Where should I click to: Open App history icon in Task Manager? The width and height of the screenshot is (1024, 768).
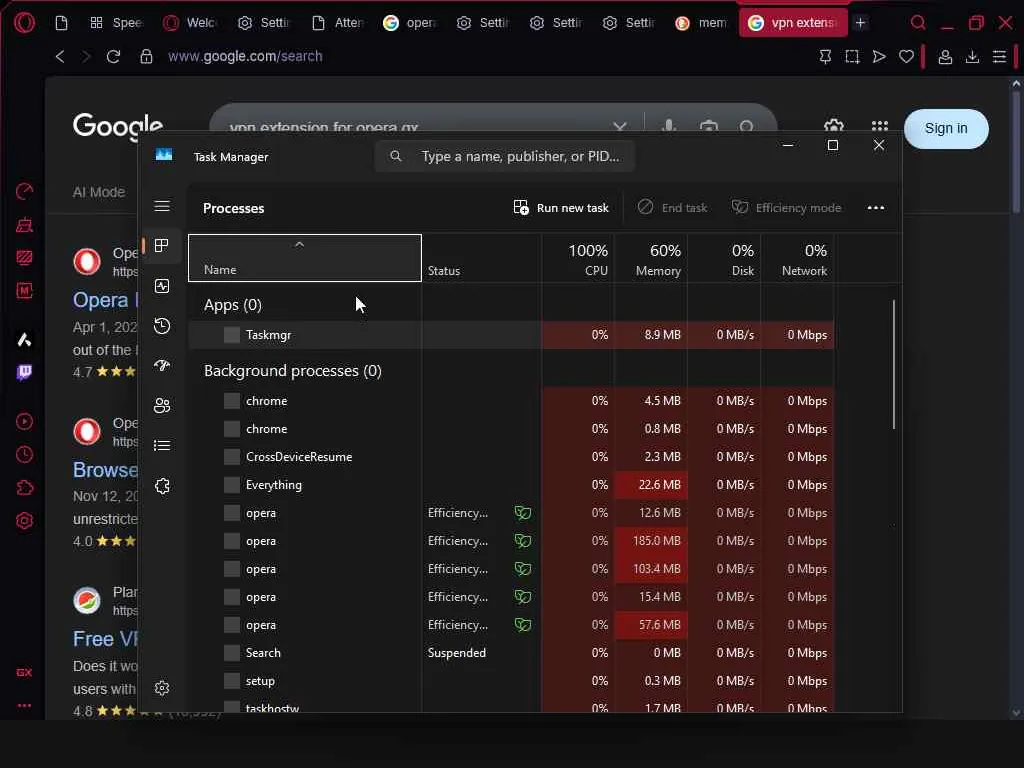(x=162, y=326)
